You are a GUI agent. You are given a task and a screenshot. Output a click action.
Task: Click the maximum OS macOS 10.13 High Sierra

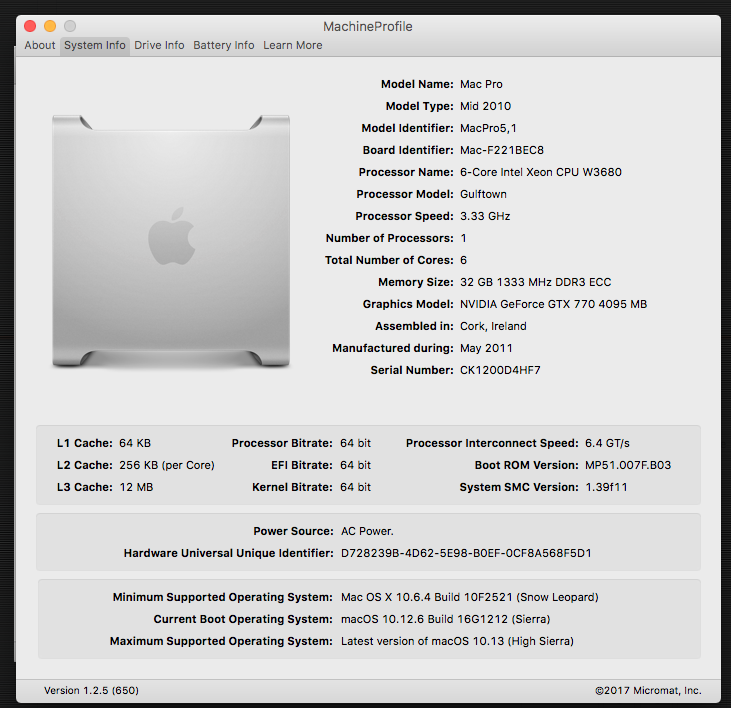457,641
